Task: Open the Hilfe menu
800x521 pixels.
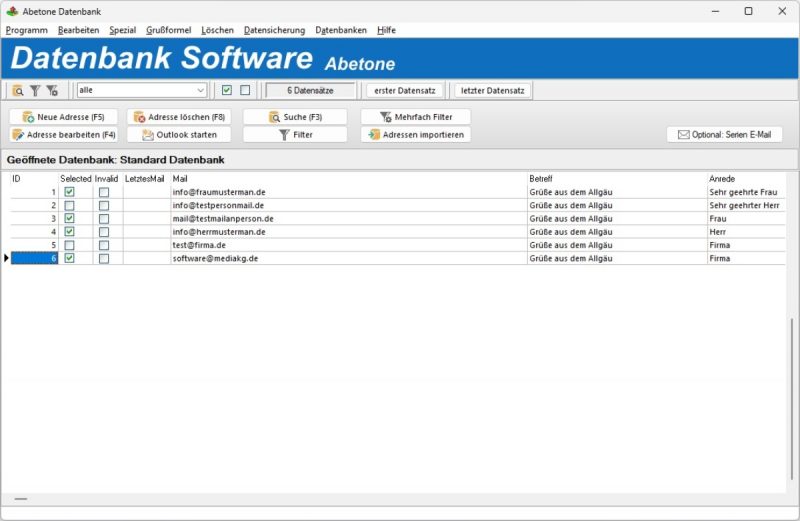Action: [386, 30]
